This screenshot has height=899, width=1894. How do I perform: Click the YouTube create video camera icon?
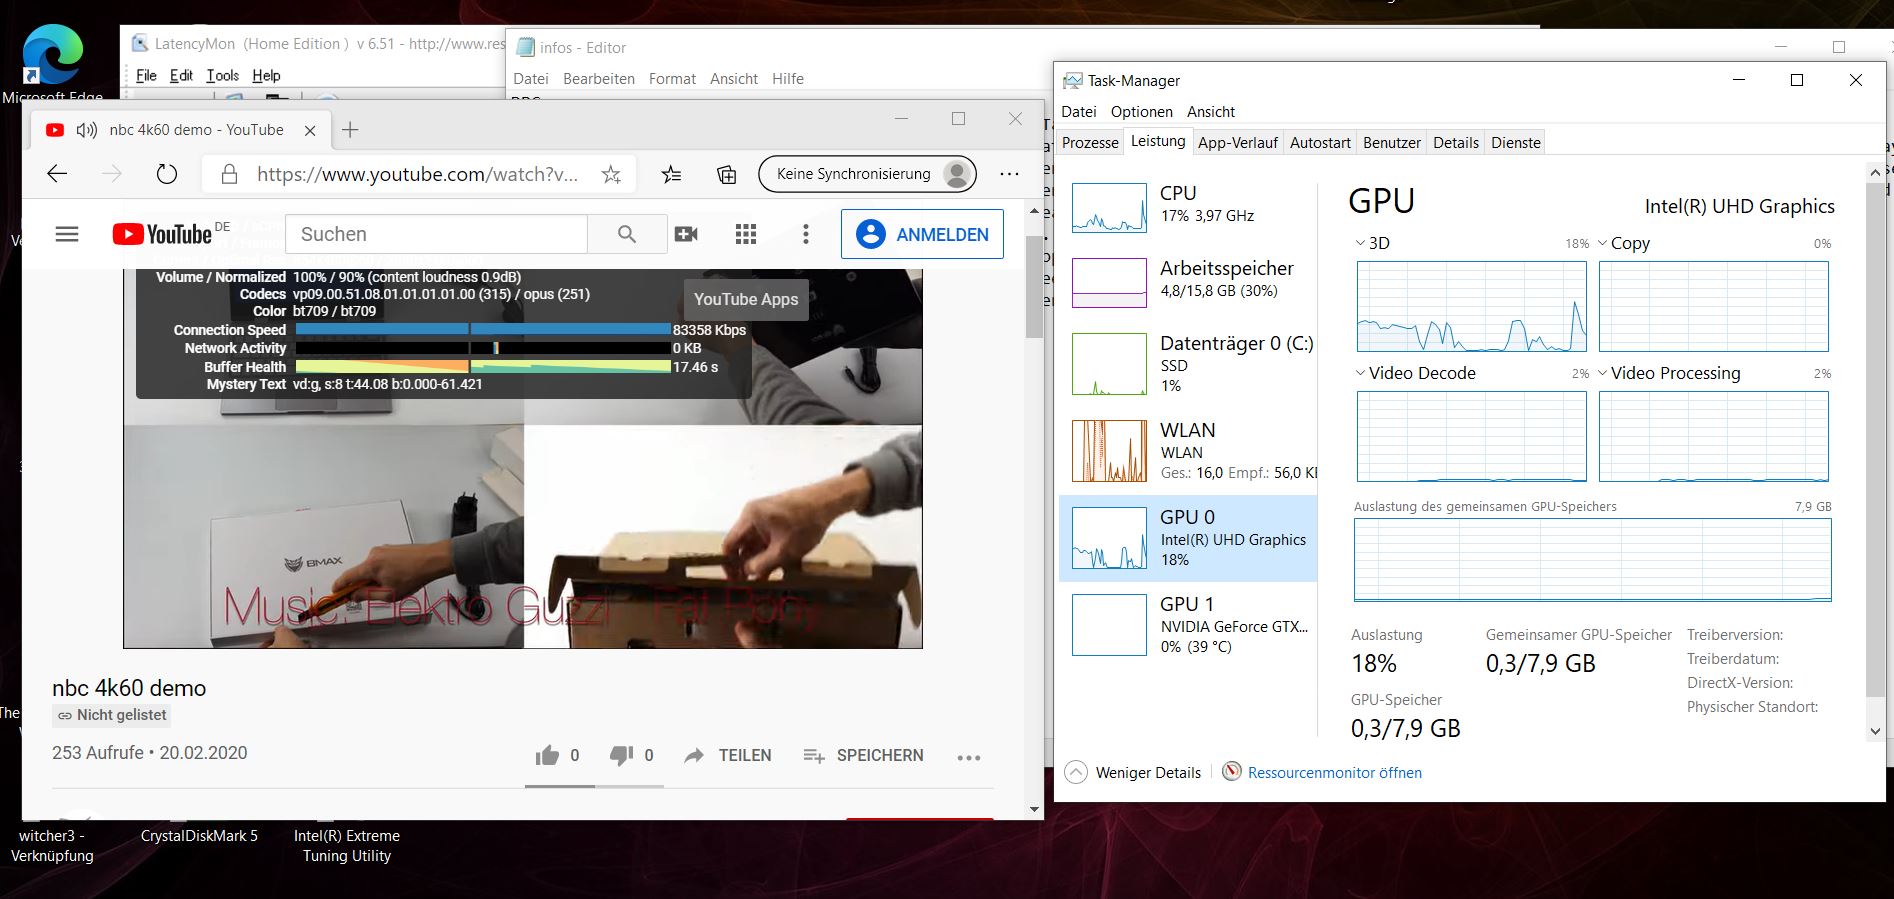coord(686,234)
